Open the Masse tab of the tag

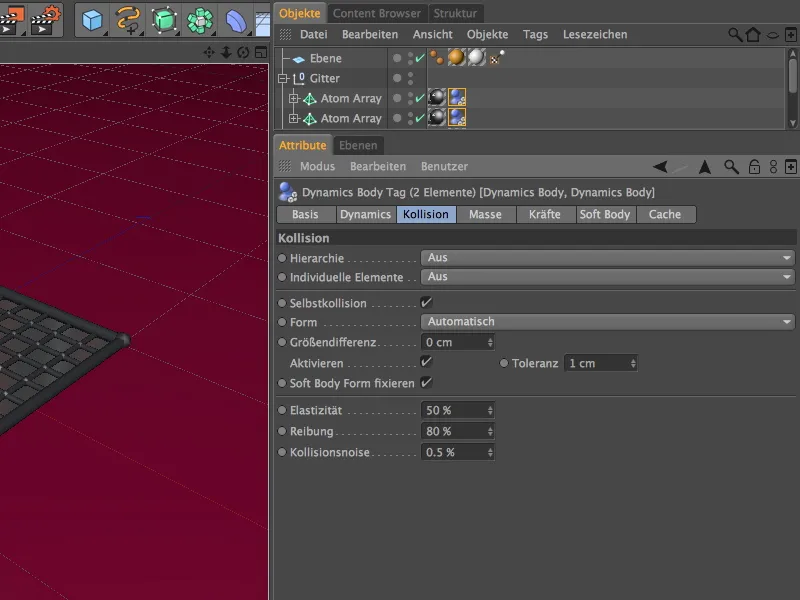[x=485, y=215]
